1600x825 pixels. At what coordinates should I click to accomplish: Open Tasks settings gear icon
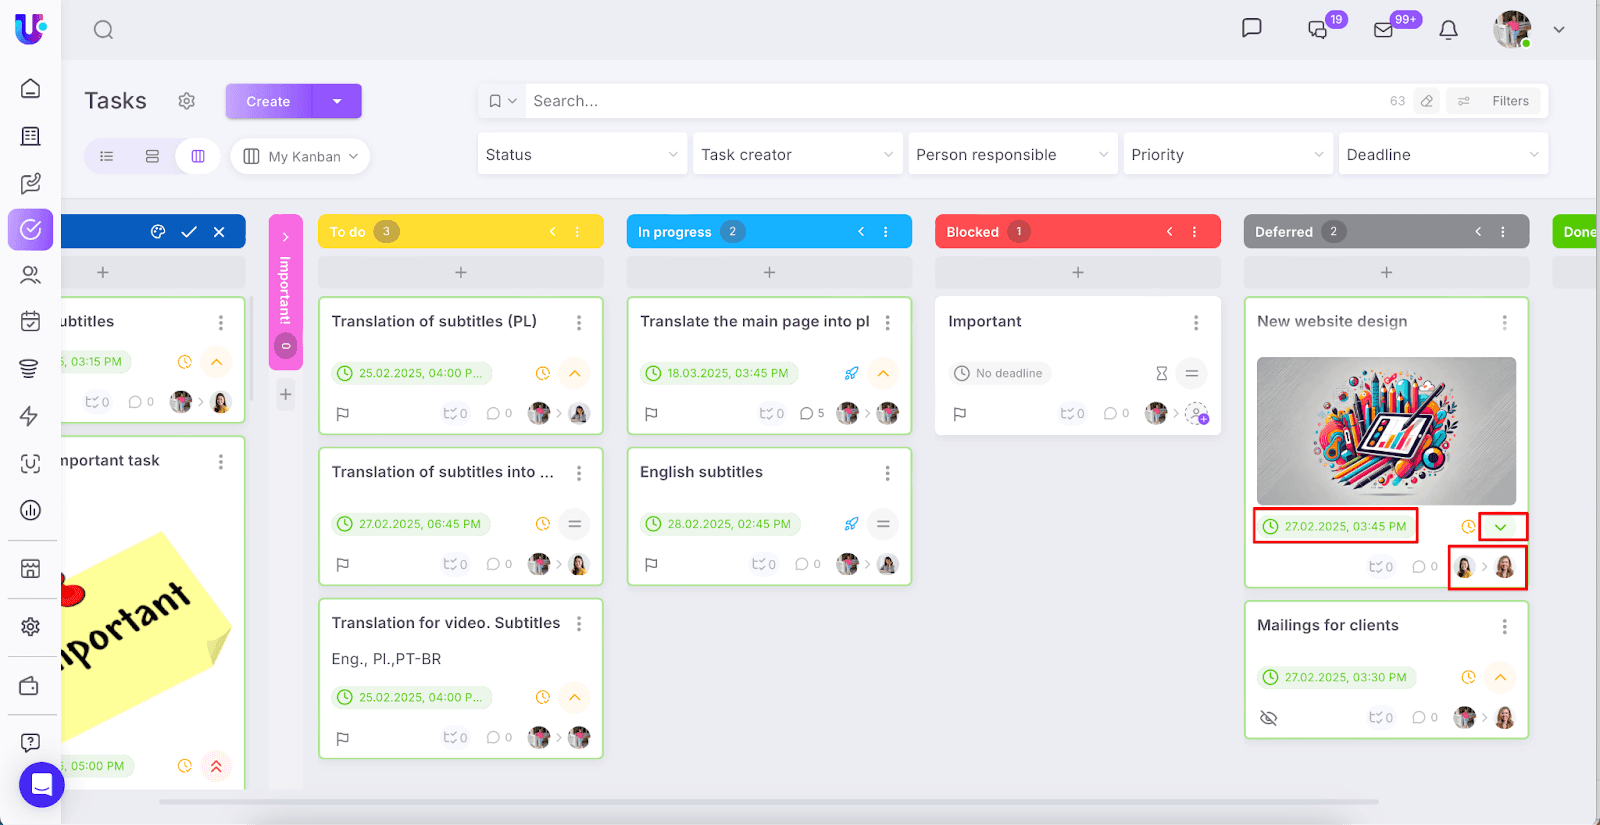[x=187, y=101]
